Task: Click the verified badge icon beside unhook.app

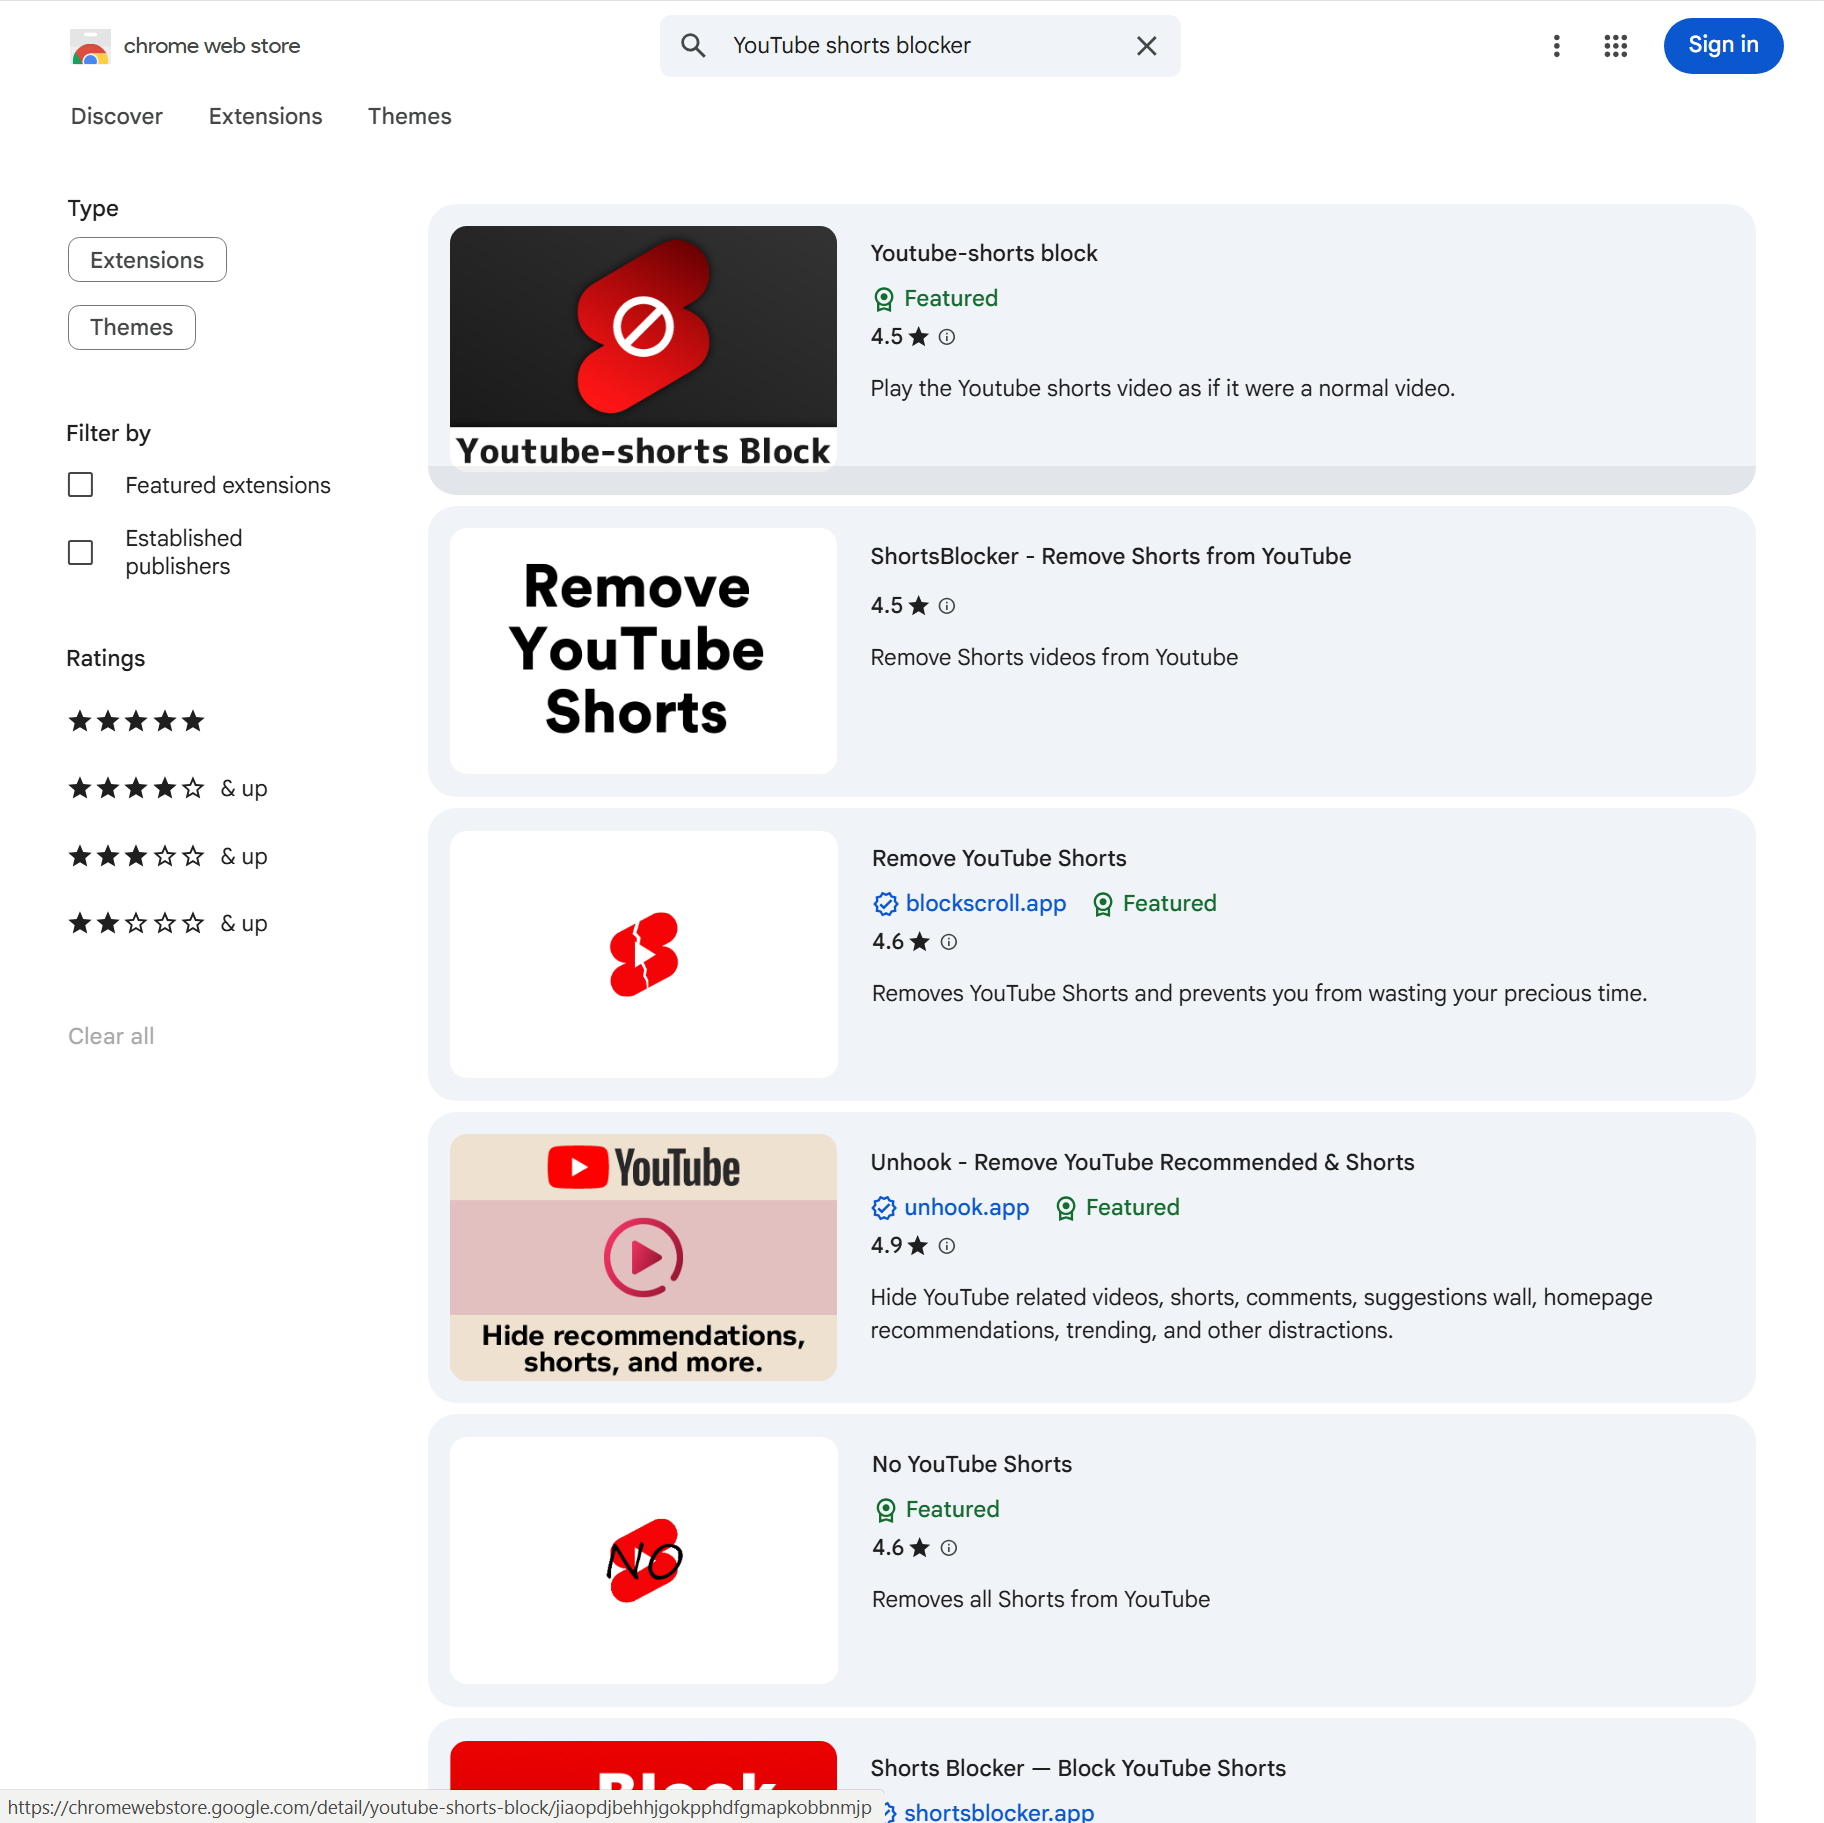Action: (884, 1208)
